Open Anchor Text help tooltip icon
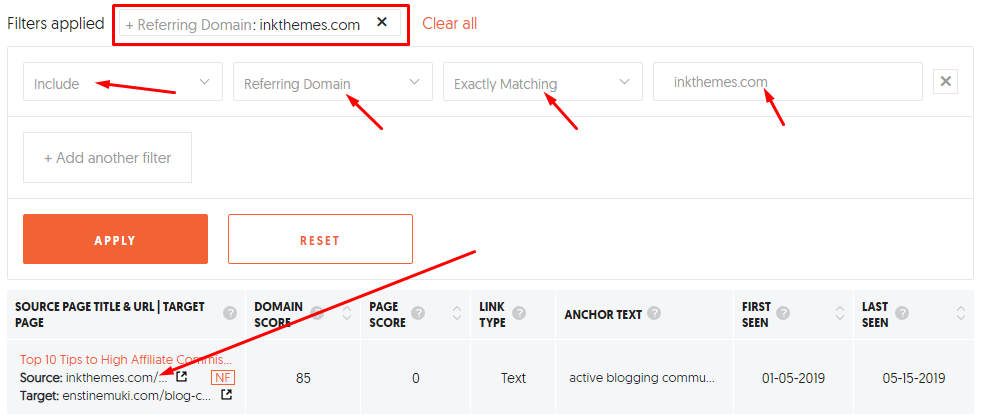982x418 pixels. coord(654,314)
